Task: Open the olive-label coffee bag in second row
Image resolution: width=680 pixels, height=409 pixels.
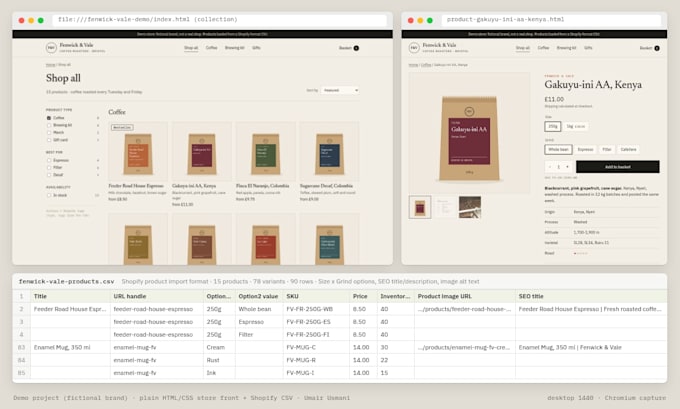Action: click(x=138, y=239)
